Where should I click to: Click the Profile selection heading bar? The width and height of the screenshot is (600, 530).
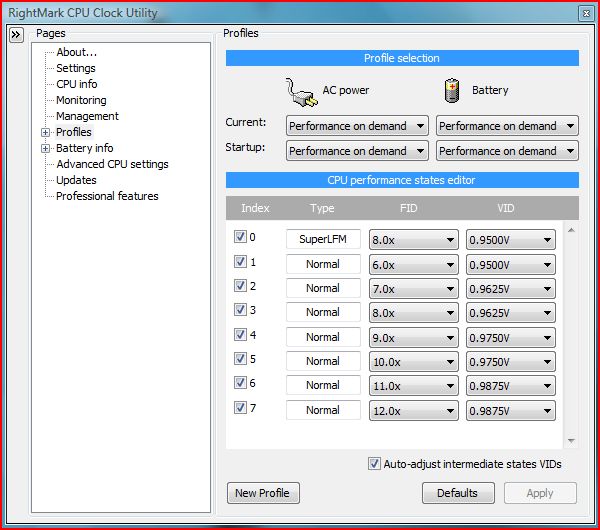[x=402, y=58]
